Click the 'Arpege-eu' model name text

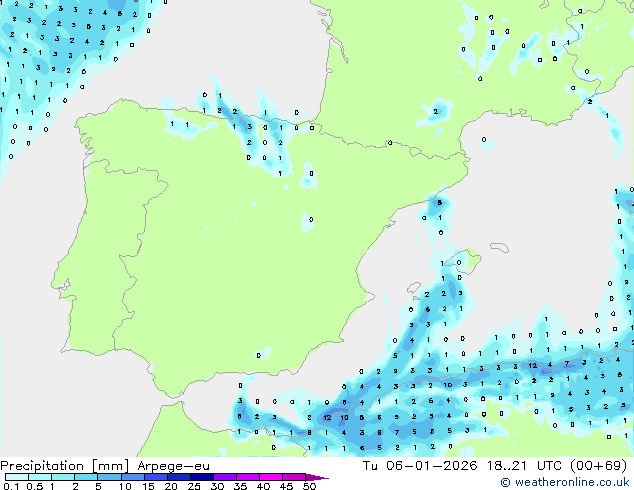tap(173, 466)
